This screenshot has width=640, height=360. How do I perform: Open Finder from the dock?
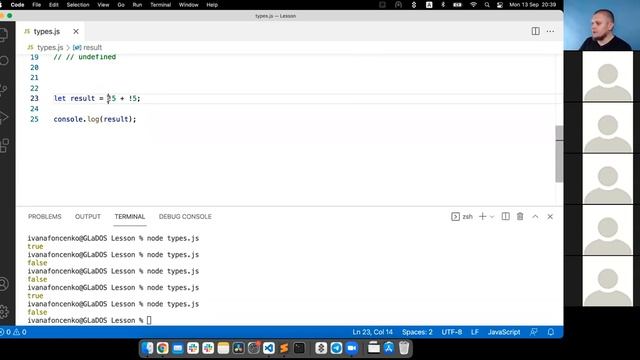coord(147,348)
